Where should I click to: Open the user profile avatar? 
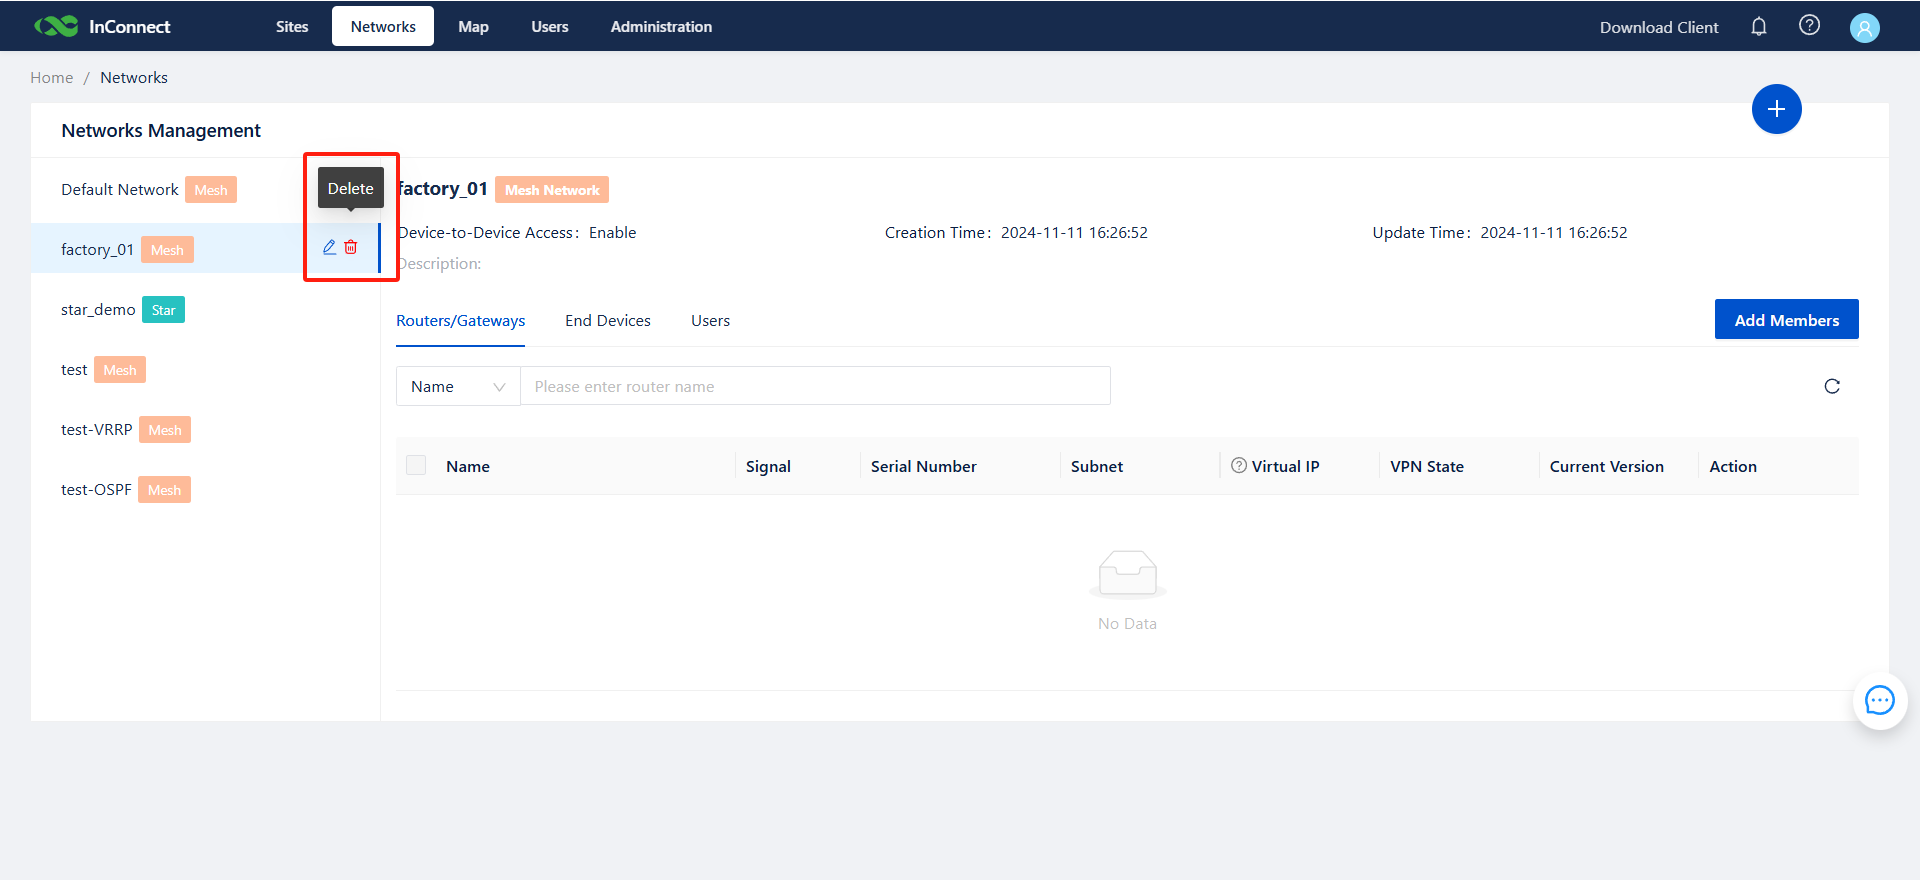coord(1864,28)
